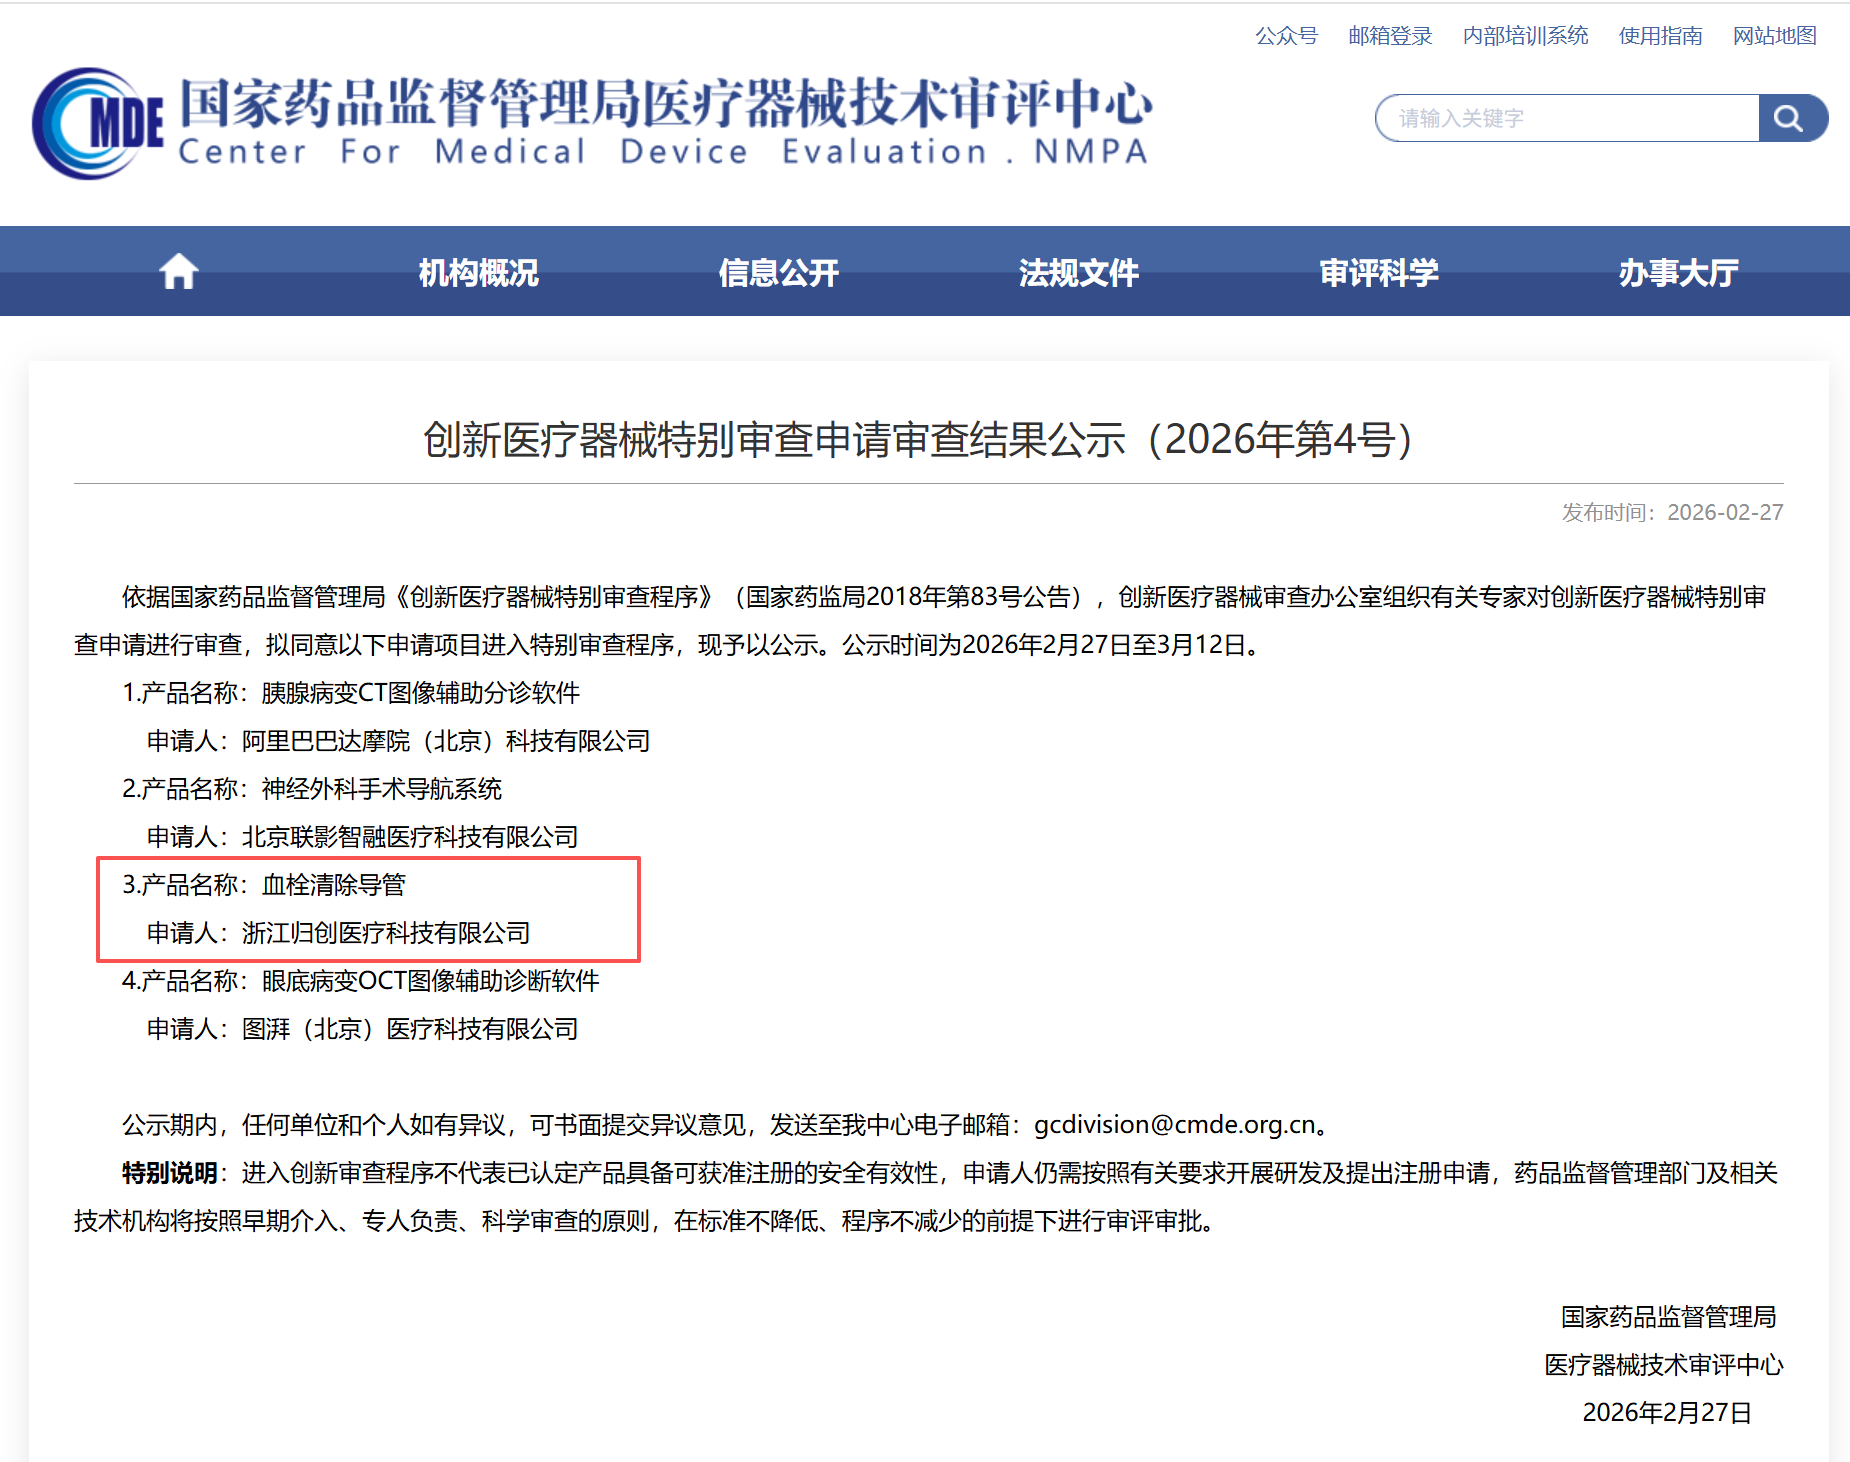This screenshot has height=1462, width=1850.
Task: Click product name 神经外科手术导航系统
Action: tap(382, 789)
